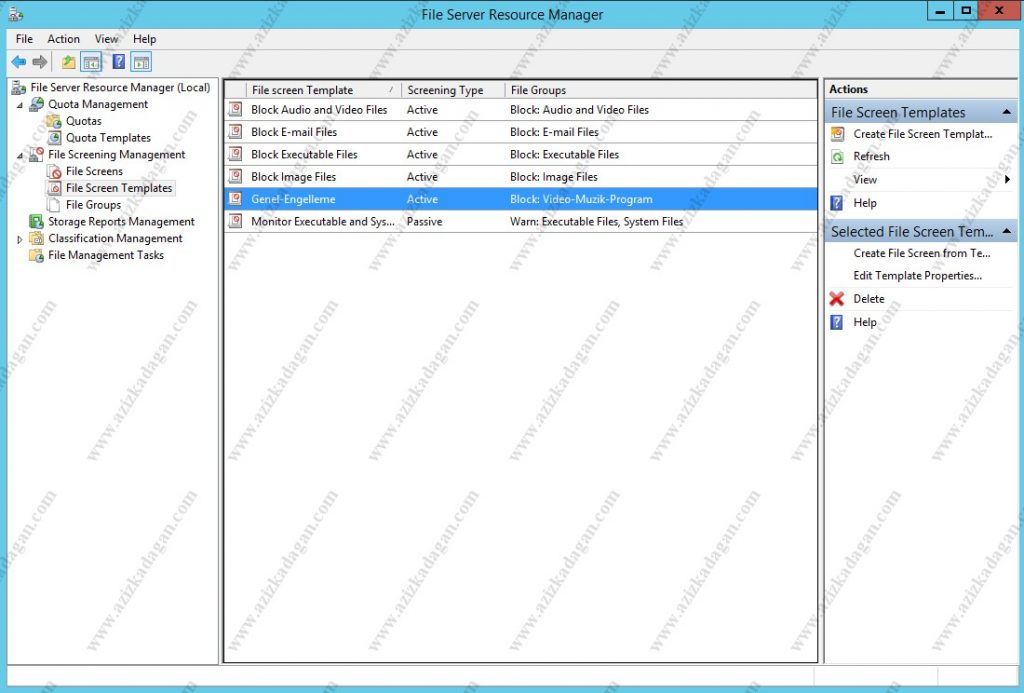The width and height of the screenshot is (1024, 693).
Task: Click the Forward arrow toolbar icon
Action: 40,62
